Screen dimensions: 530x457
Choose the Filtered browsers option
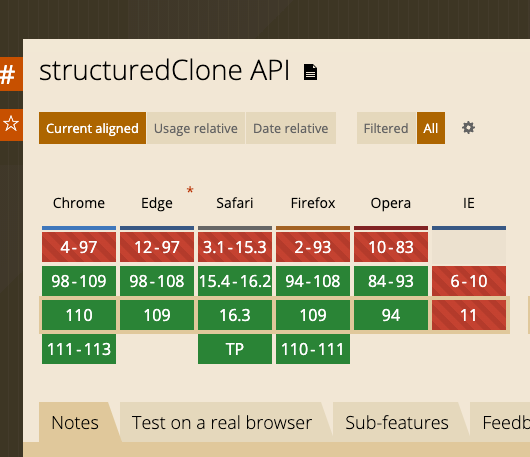tap(386, 128)
